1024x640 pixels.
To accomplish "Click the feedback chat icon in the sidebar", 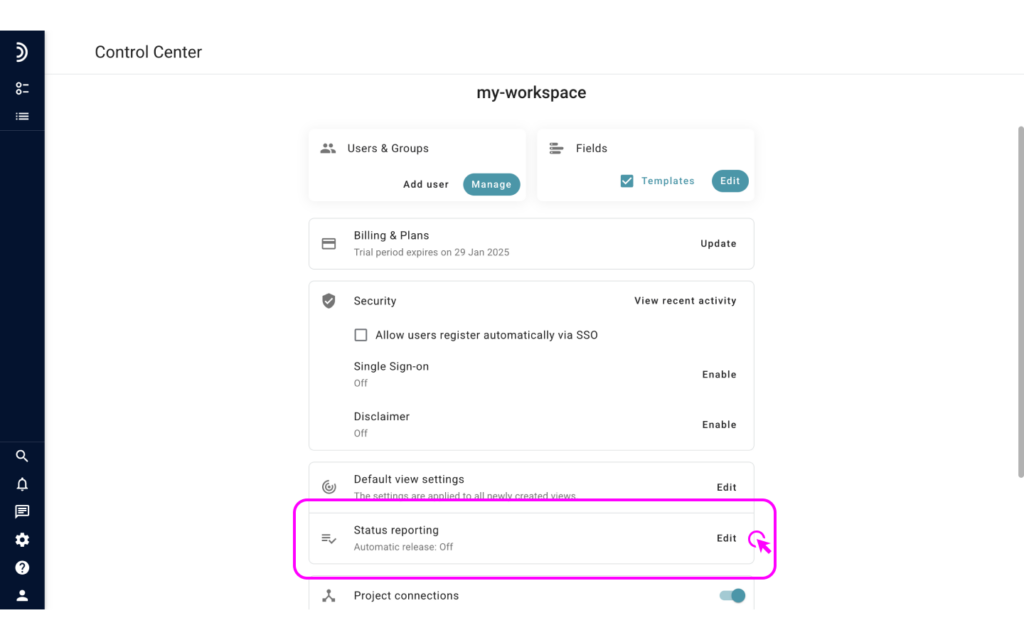I will tap(22, 512).
